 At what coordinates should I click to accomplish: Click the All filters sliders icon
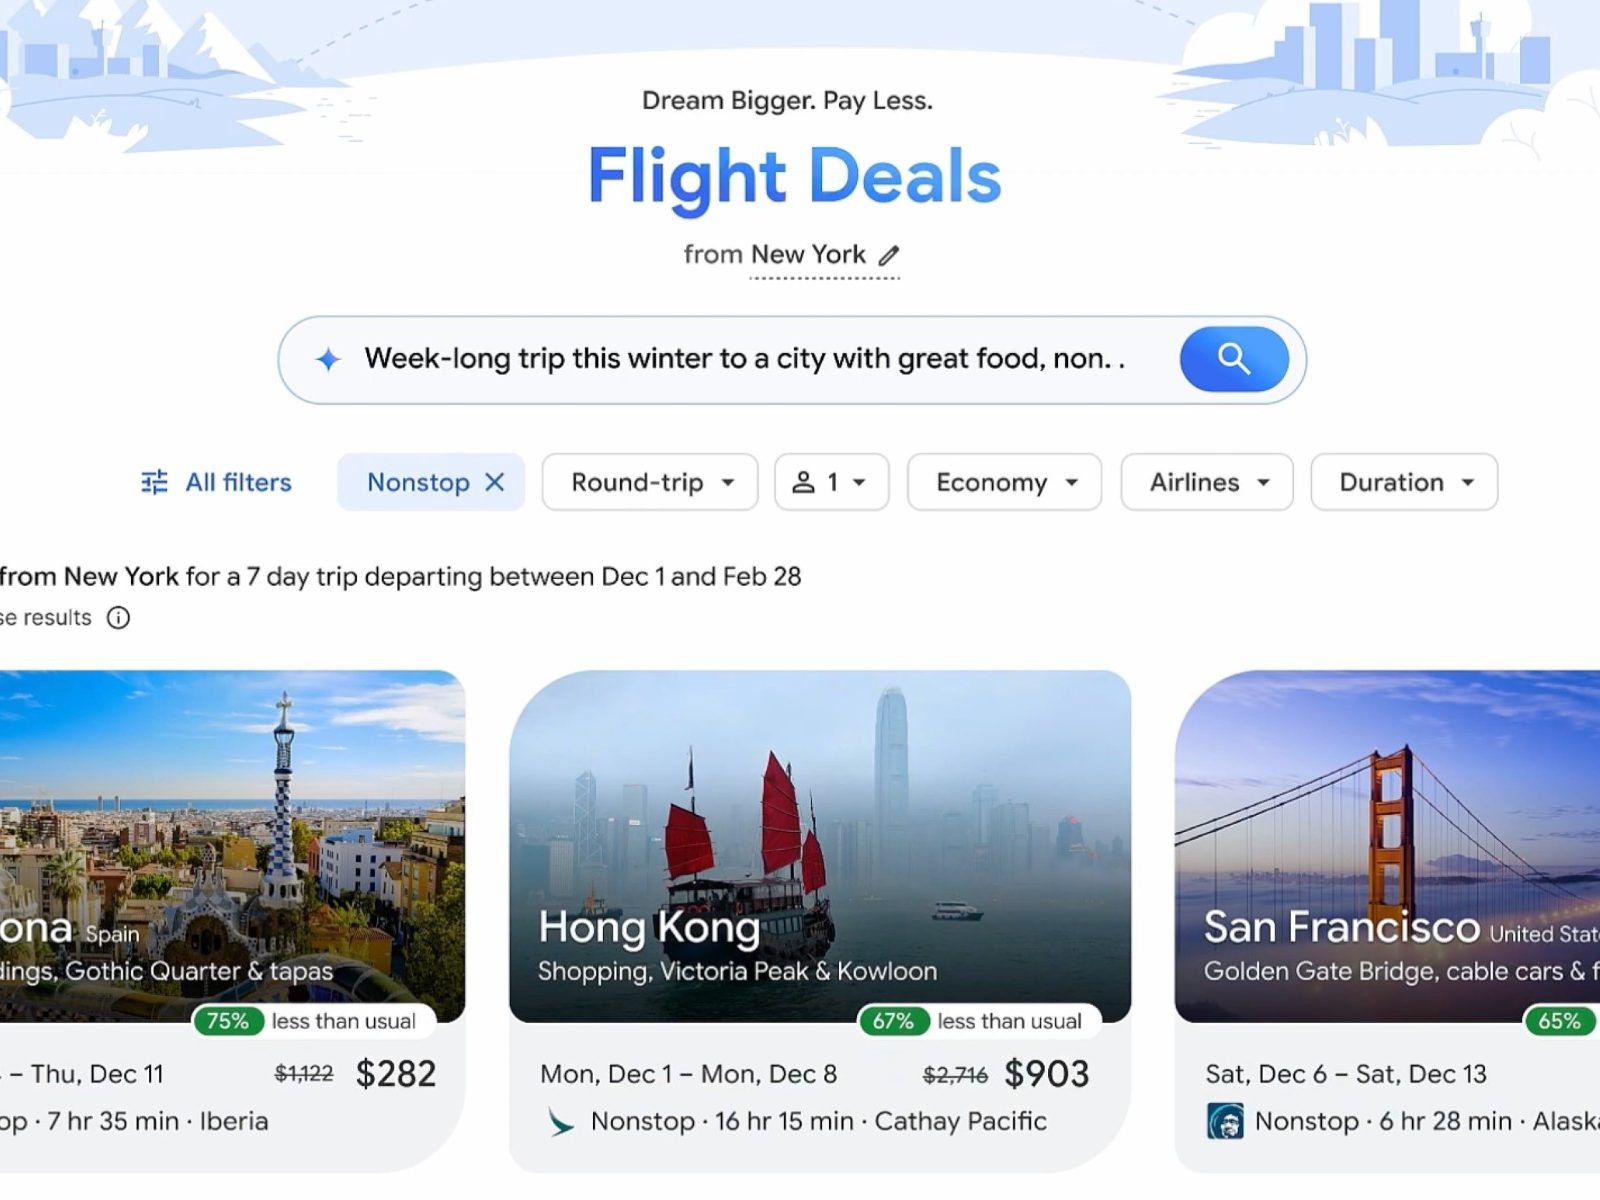(x=154, y=482)
